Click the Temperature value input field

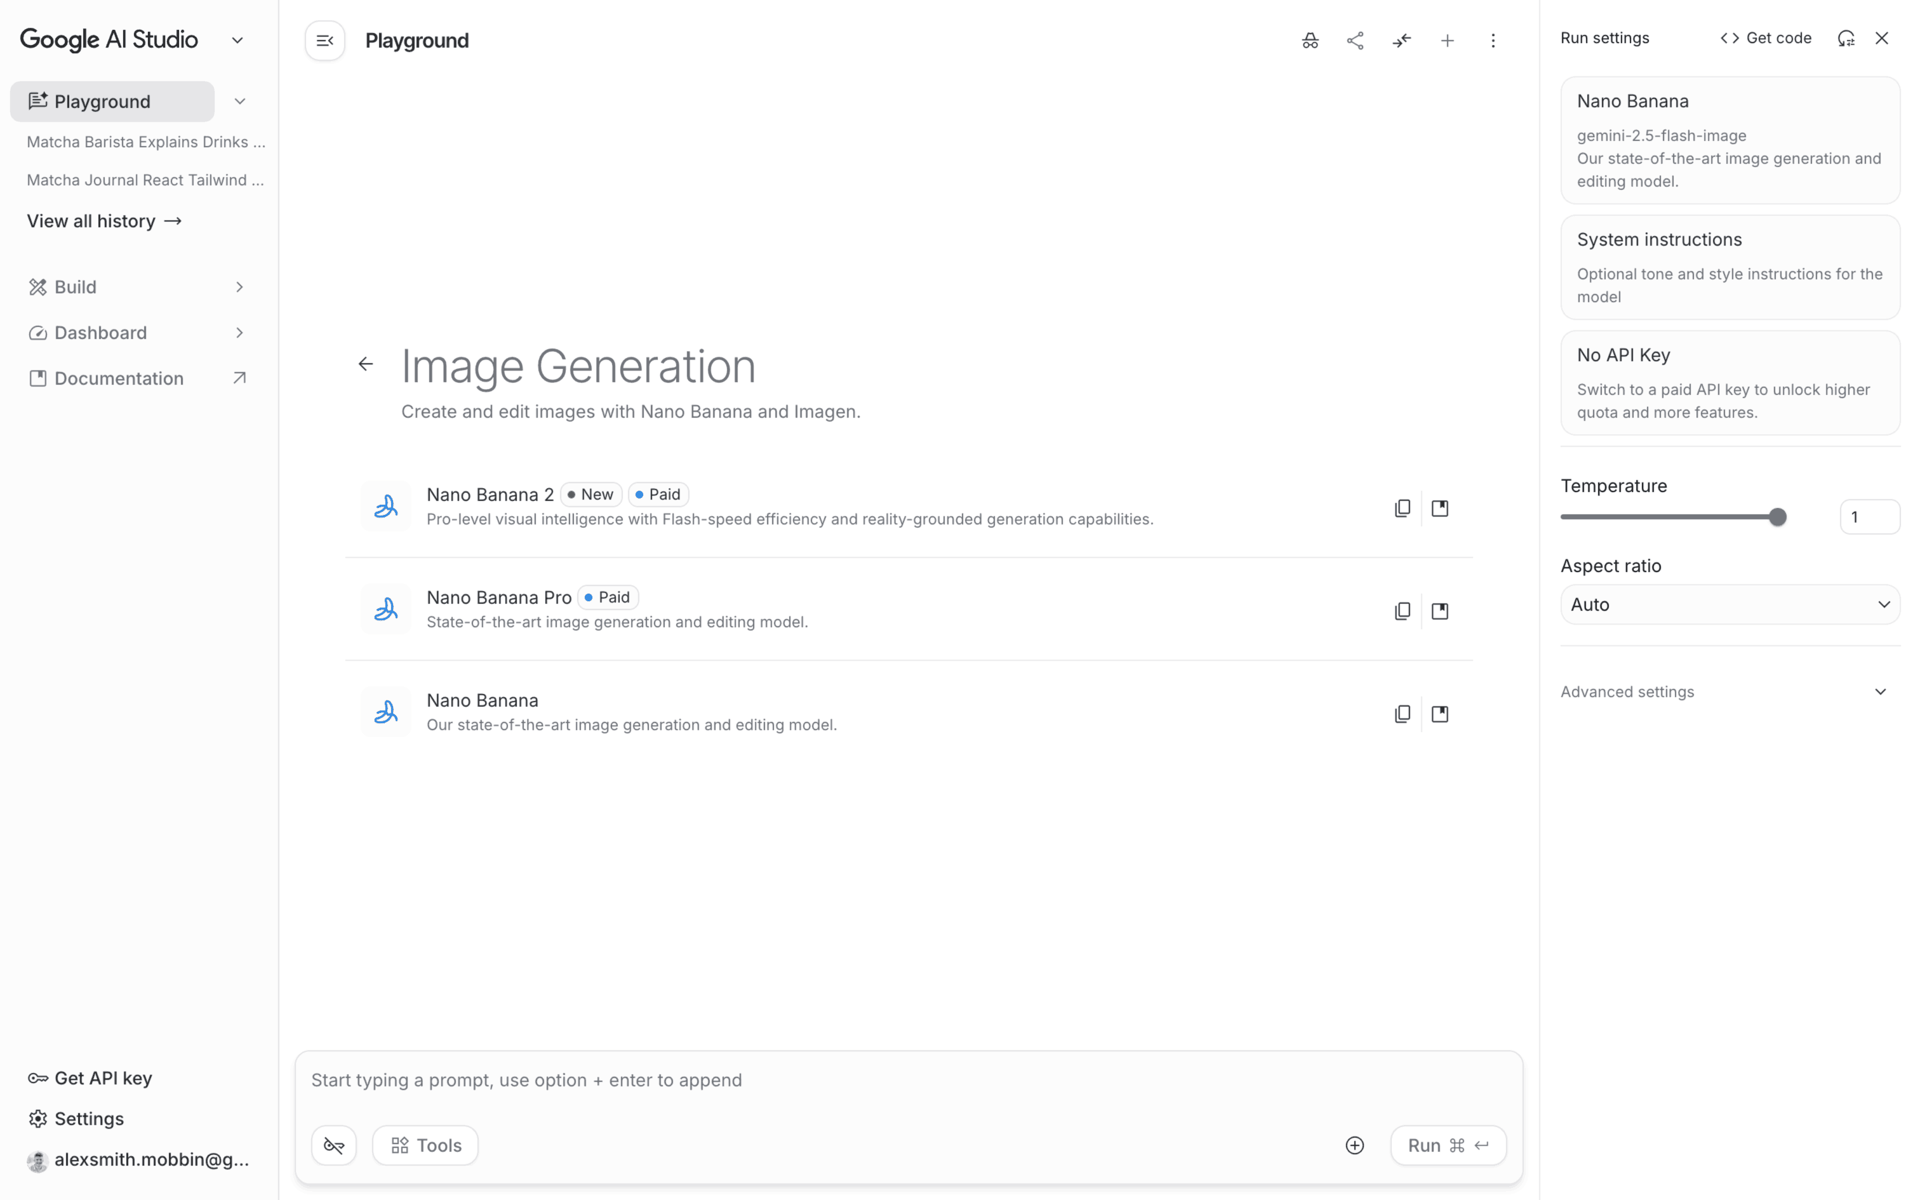coord(1869,517)
